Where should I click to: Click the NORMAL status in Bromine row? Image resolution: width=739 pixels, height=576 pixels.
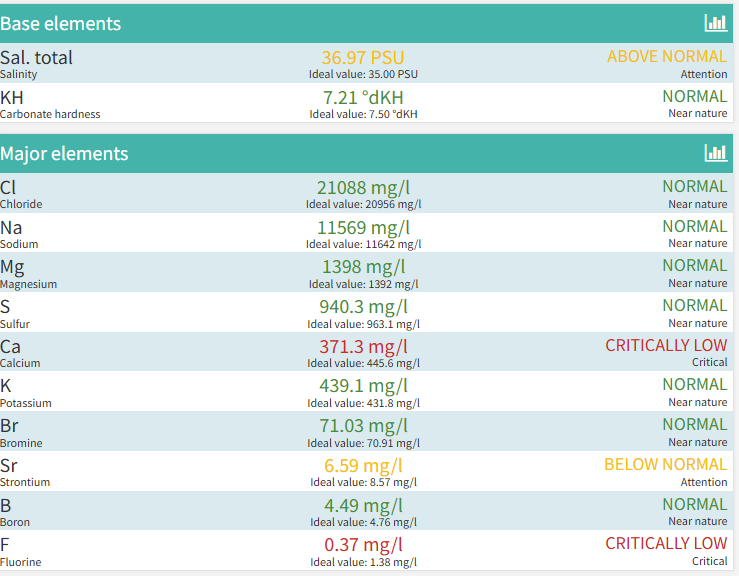pyautogui.click(x=695, y=424)
